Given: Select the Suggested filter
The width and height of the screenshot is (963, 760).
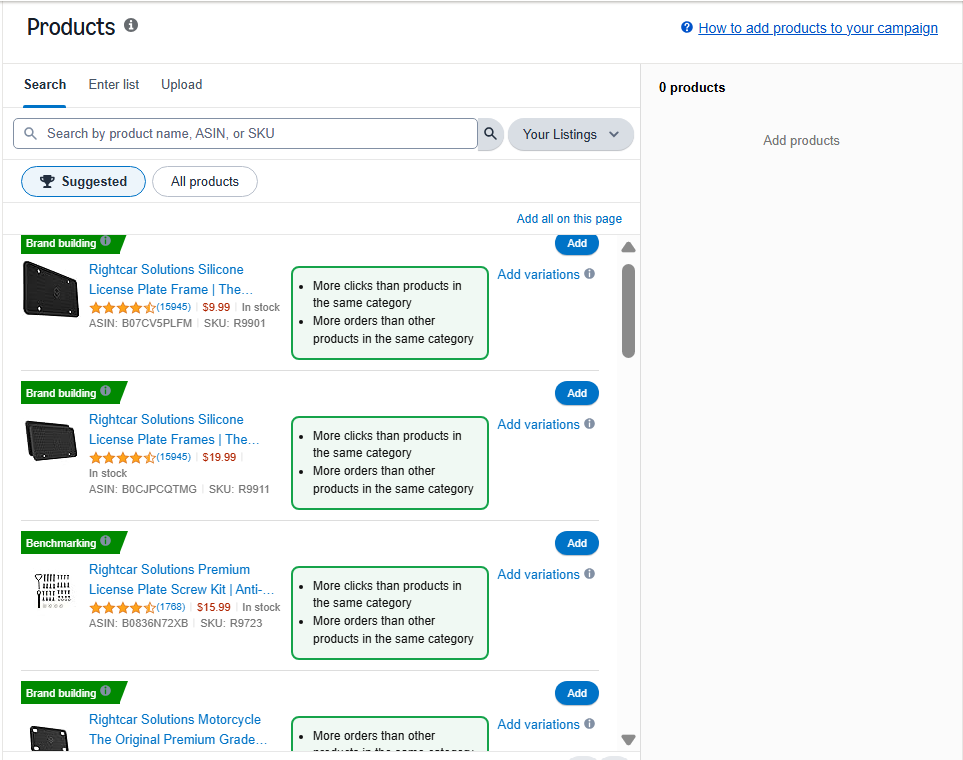Looking at the screenshot, I should coord(84,181).
